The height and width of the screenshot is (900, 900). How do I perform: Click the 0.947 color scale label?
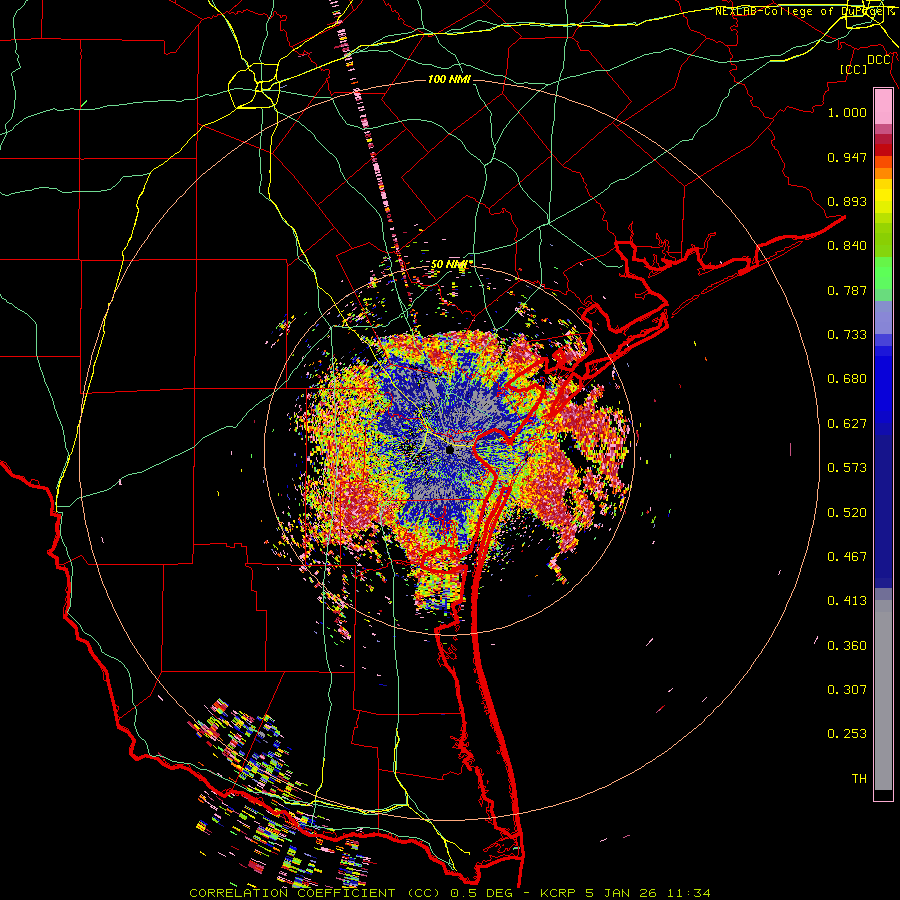pos(847,157)
